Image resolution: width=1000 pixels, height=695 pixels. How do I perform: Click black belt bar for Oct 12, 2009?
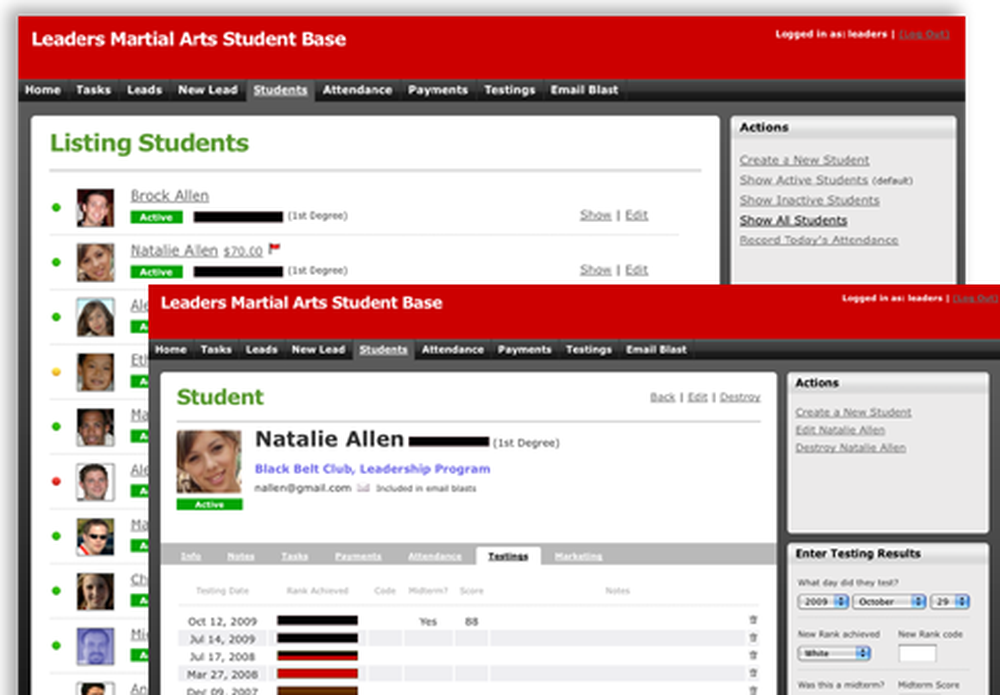[318, 620]
